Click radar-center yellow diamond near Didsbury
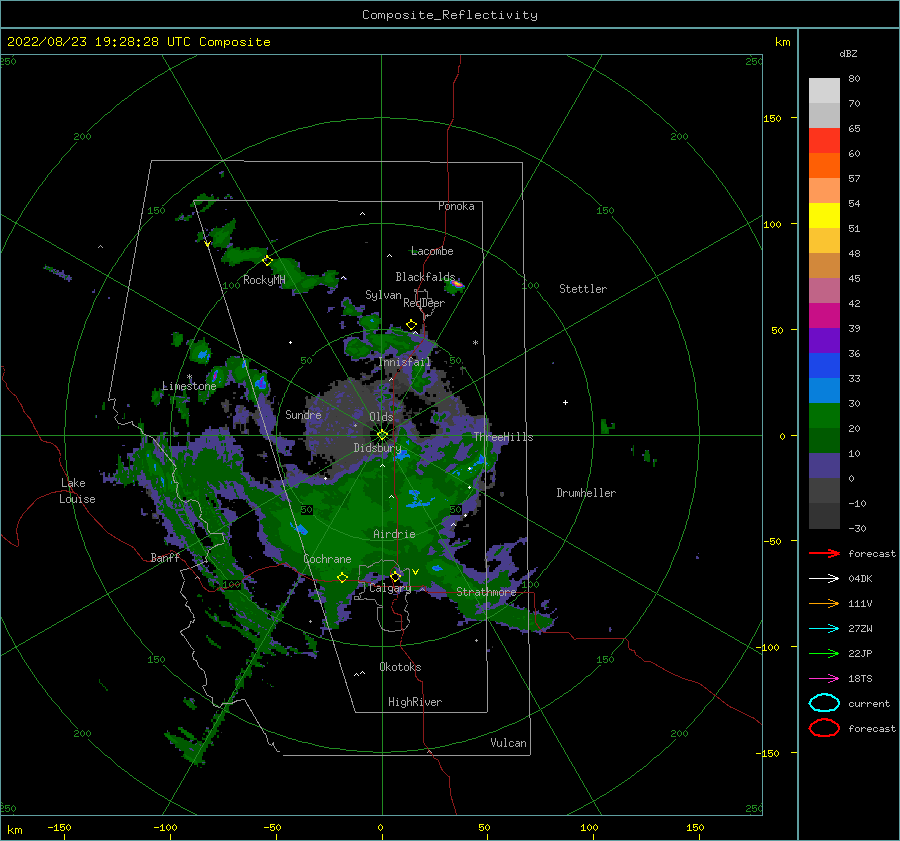This screenshot has height=841, width=900. point(382,435)
